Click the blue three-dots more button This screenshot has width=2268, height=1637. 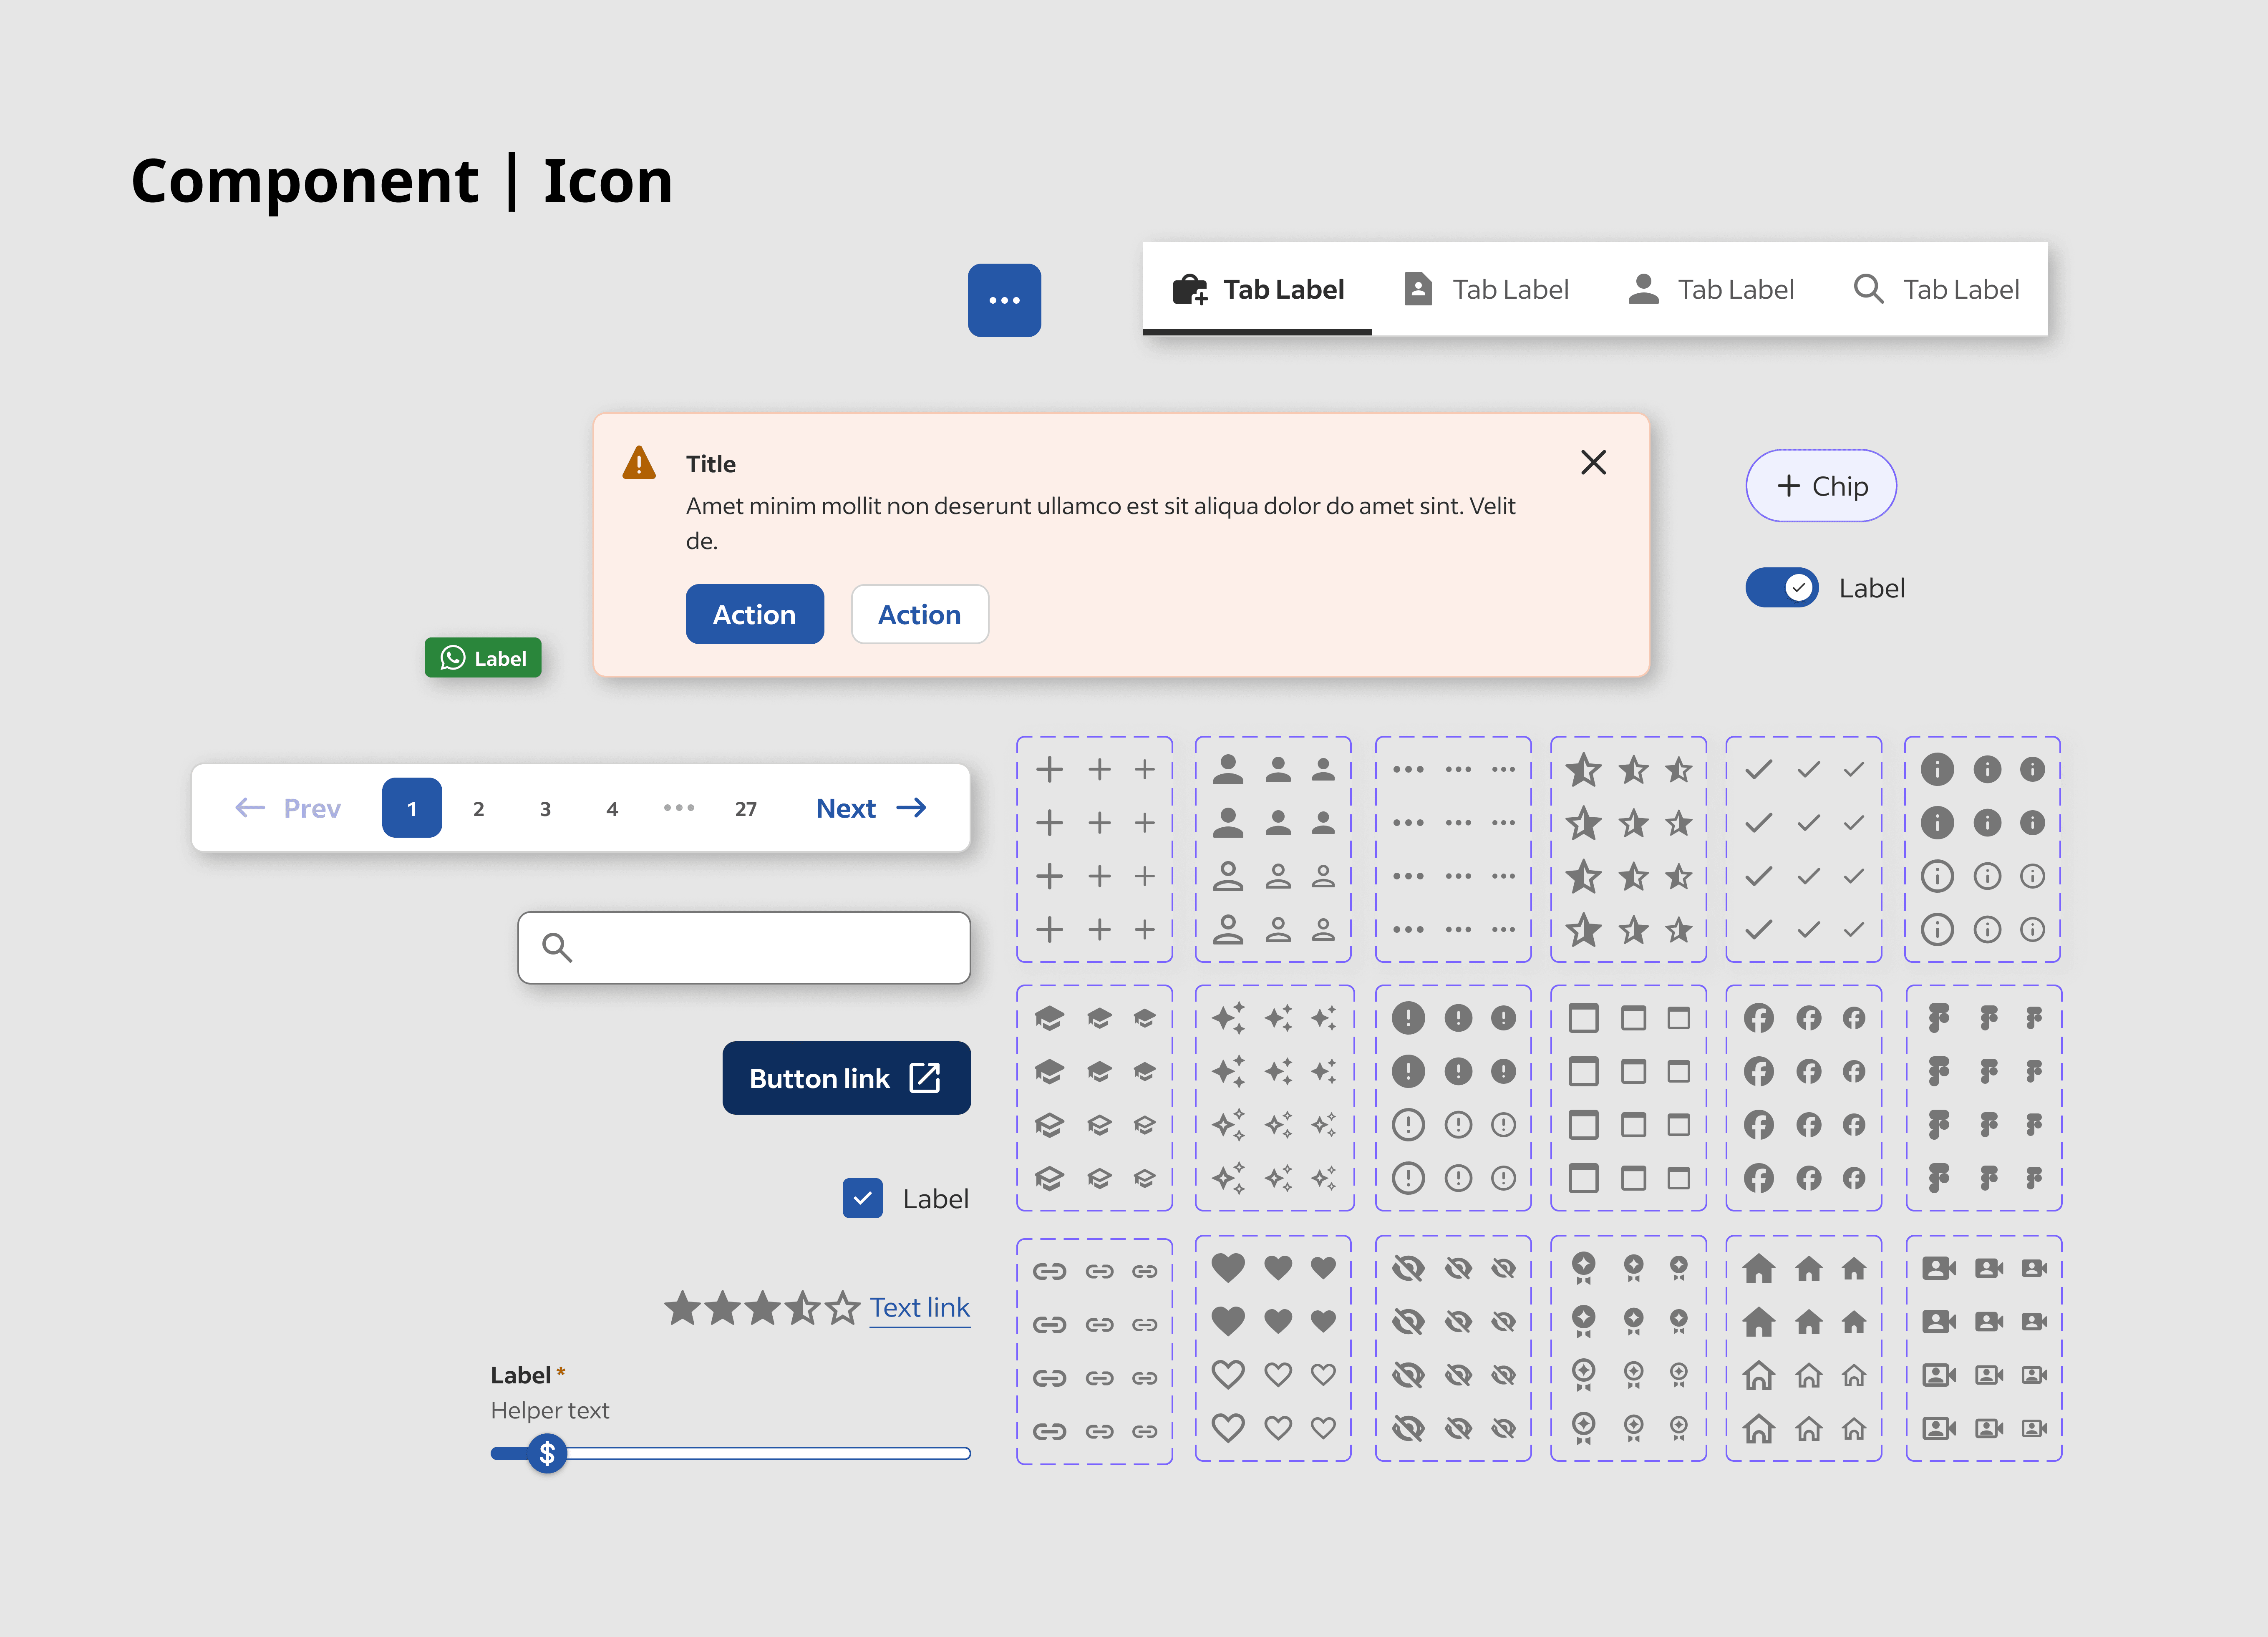tap(1004, 300)
